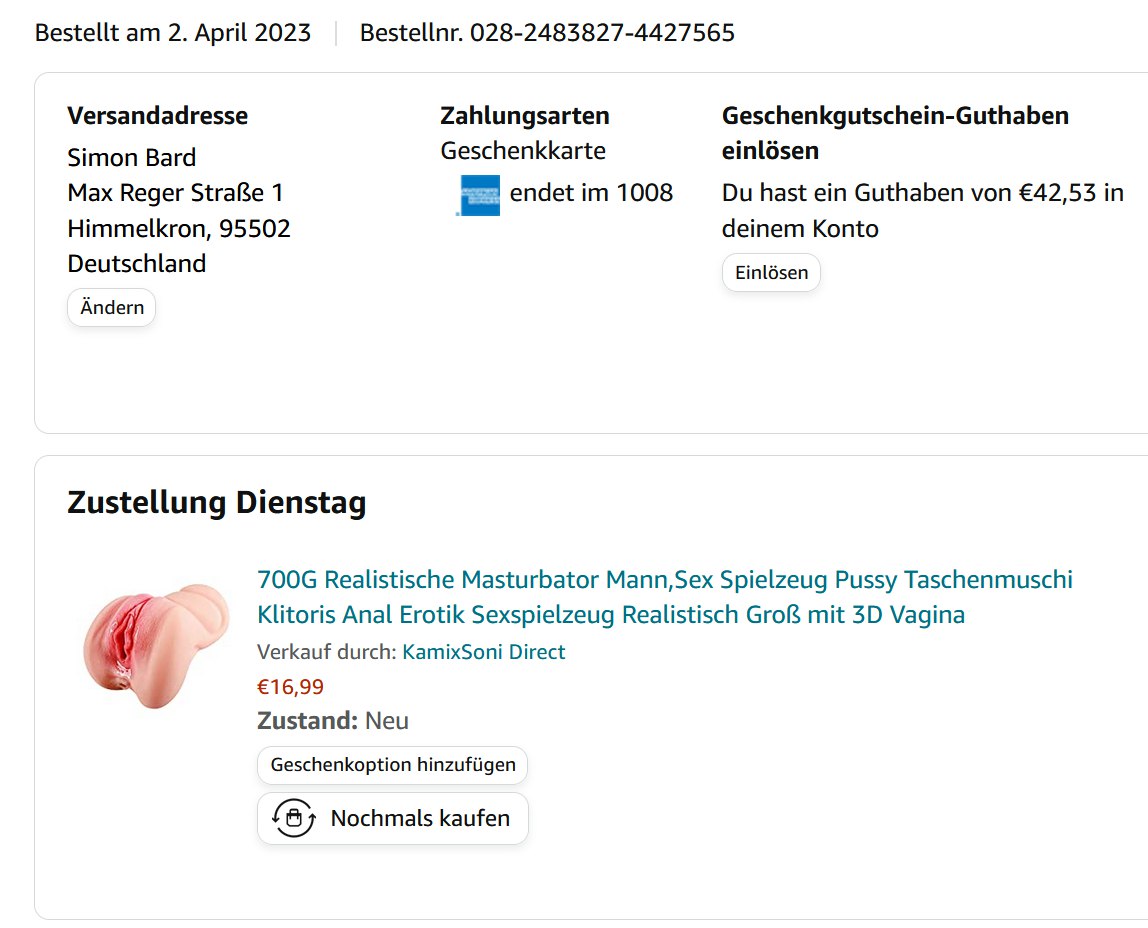Click the circular arrows buy-again icon
The width and height of the screenshot is (1148, 928).
coord(294,819)
